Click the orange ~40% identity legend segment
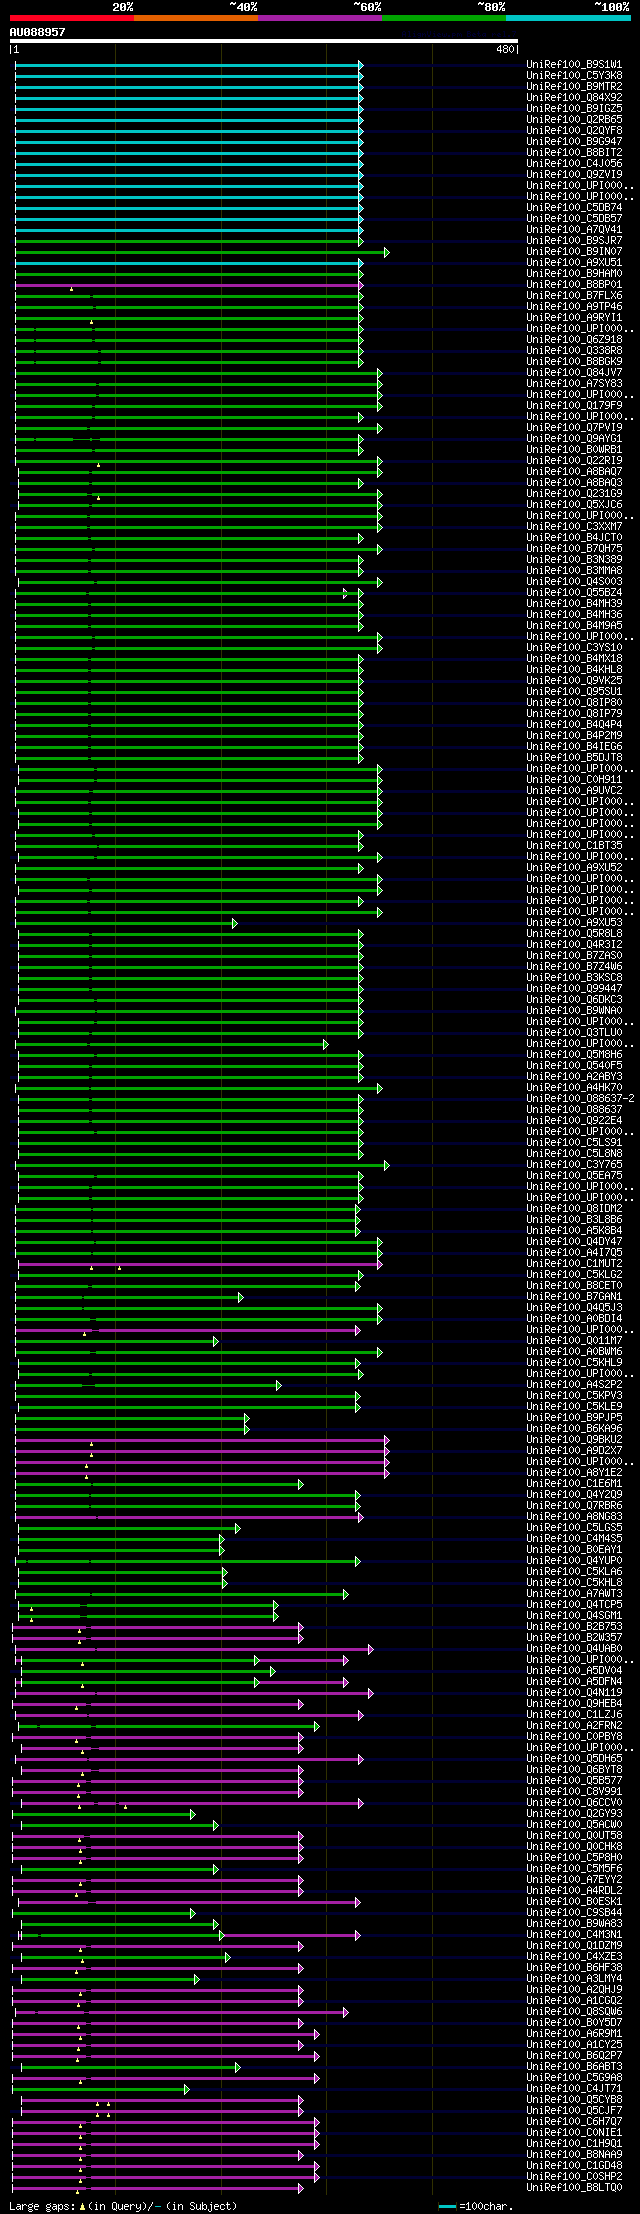 tap(196, 17)
